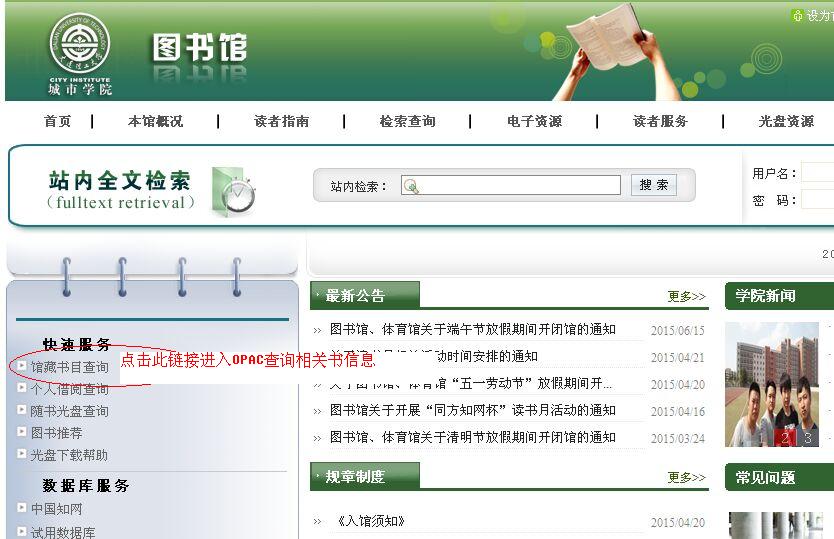Click the arrow icon beside 图书推荐
This screenshot has width=834, height=539.
tap(22, 432)
